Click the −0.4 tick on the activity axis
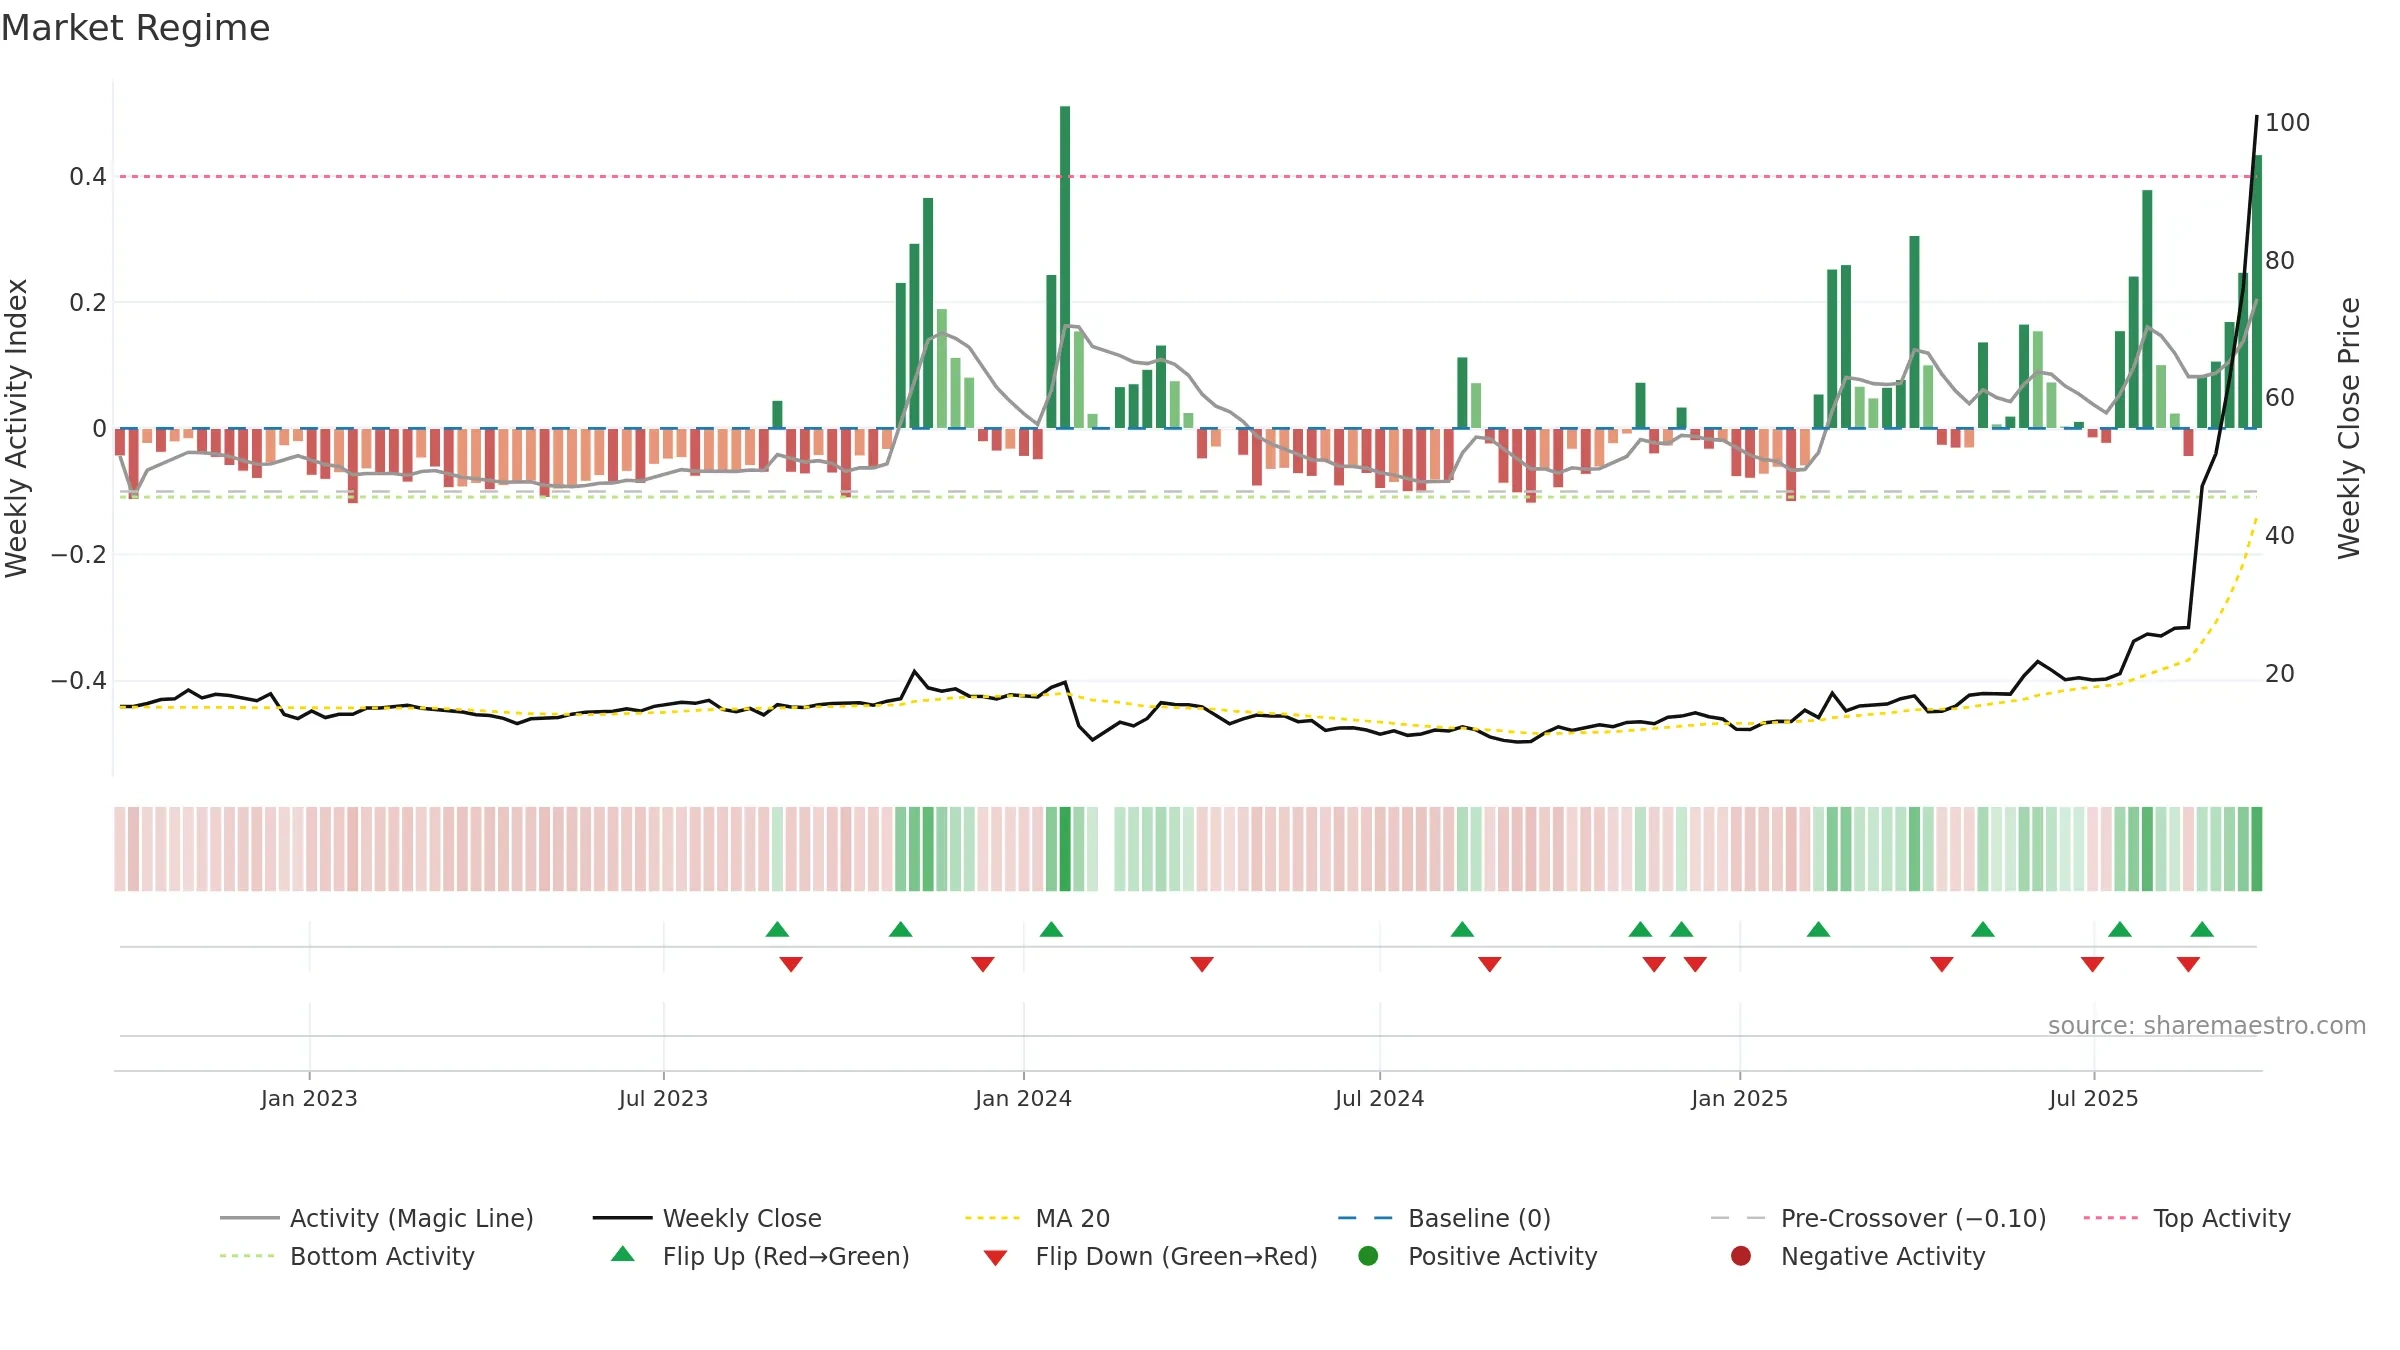Viewport: 2400px width, 1350px height. (79, 681)
